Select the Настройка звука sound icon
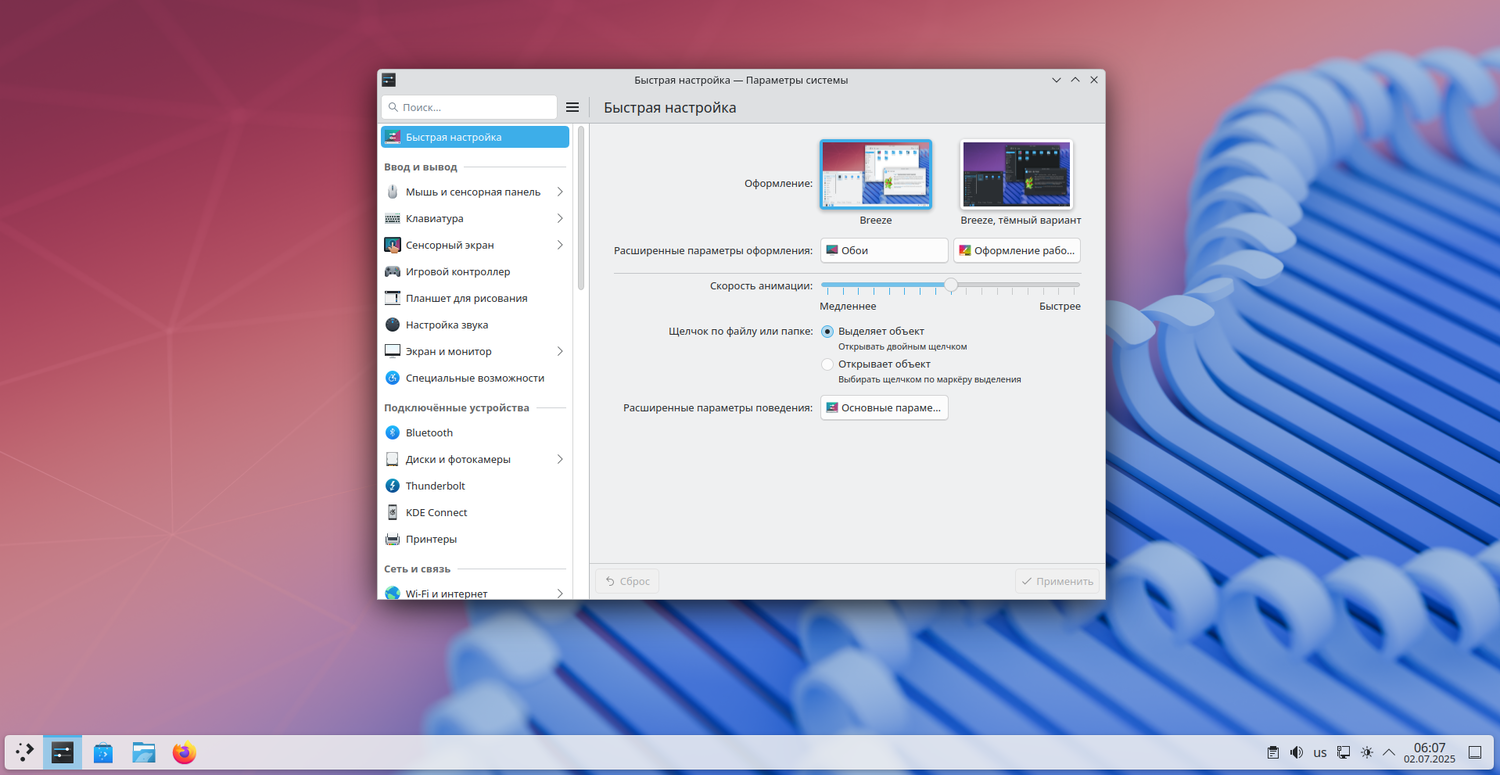 393,325
